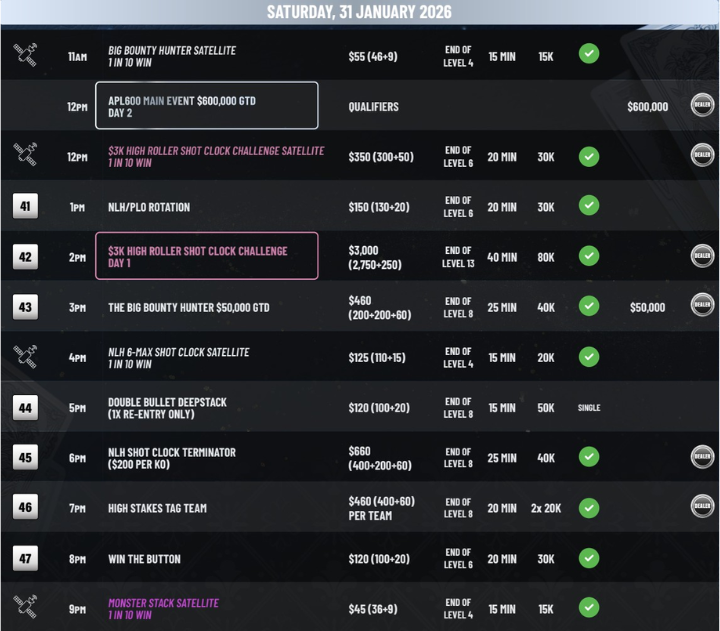Image resolution: width=720 pixels, height=631 pixels.
Task: Click dealer chip icon on APL600 Main Event row
Action: (x=702, y=106)
